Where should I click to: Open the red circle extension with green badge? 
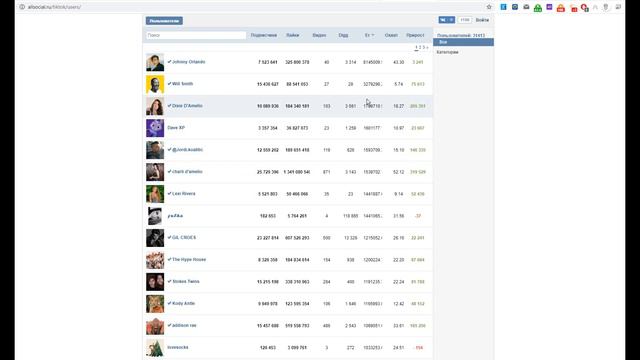pyautogui.click(x=584, y=8)
